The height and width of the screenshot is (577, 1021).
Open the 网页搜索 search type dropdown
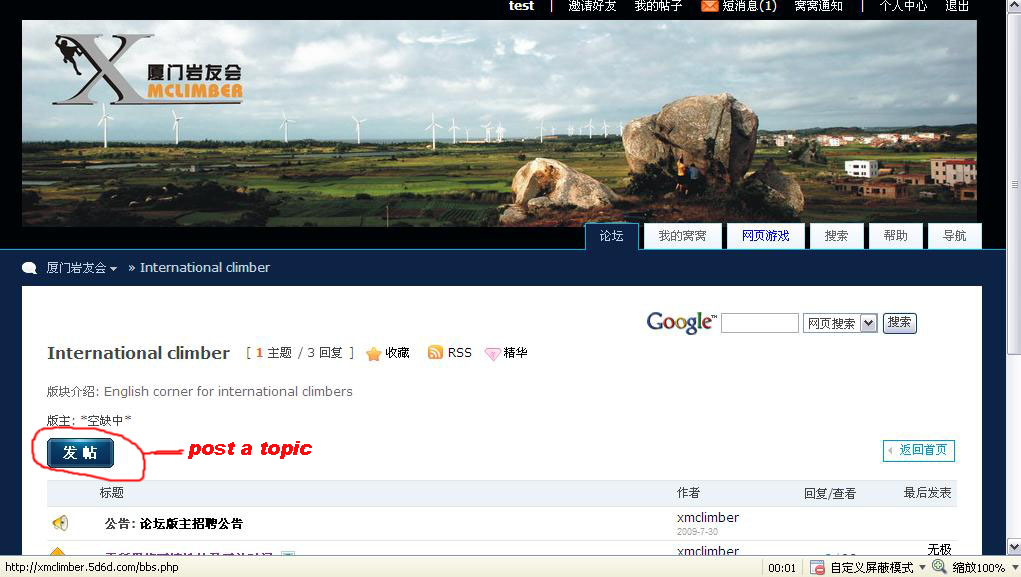(868, 323)
